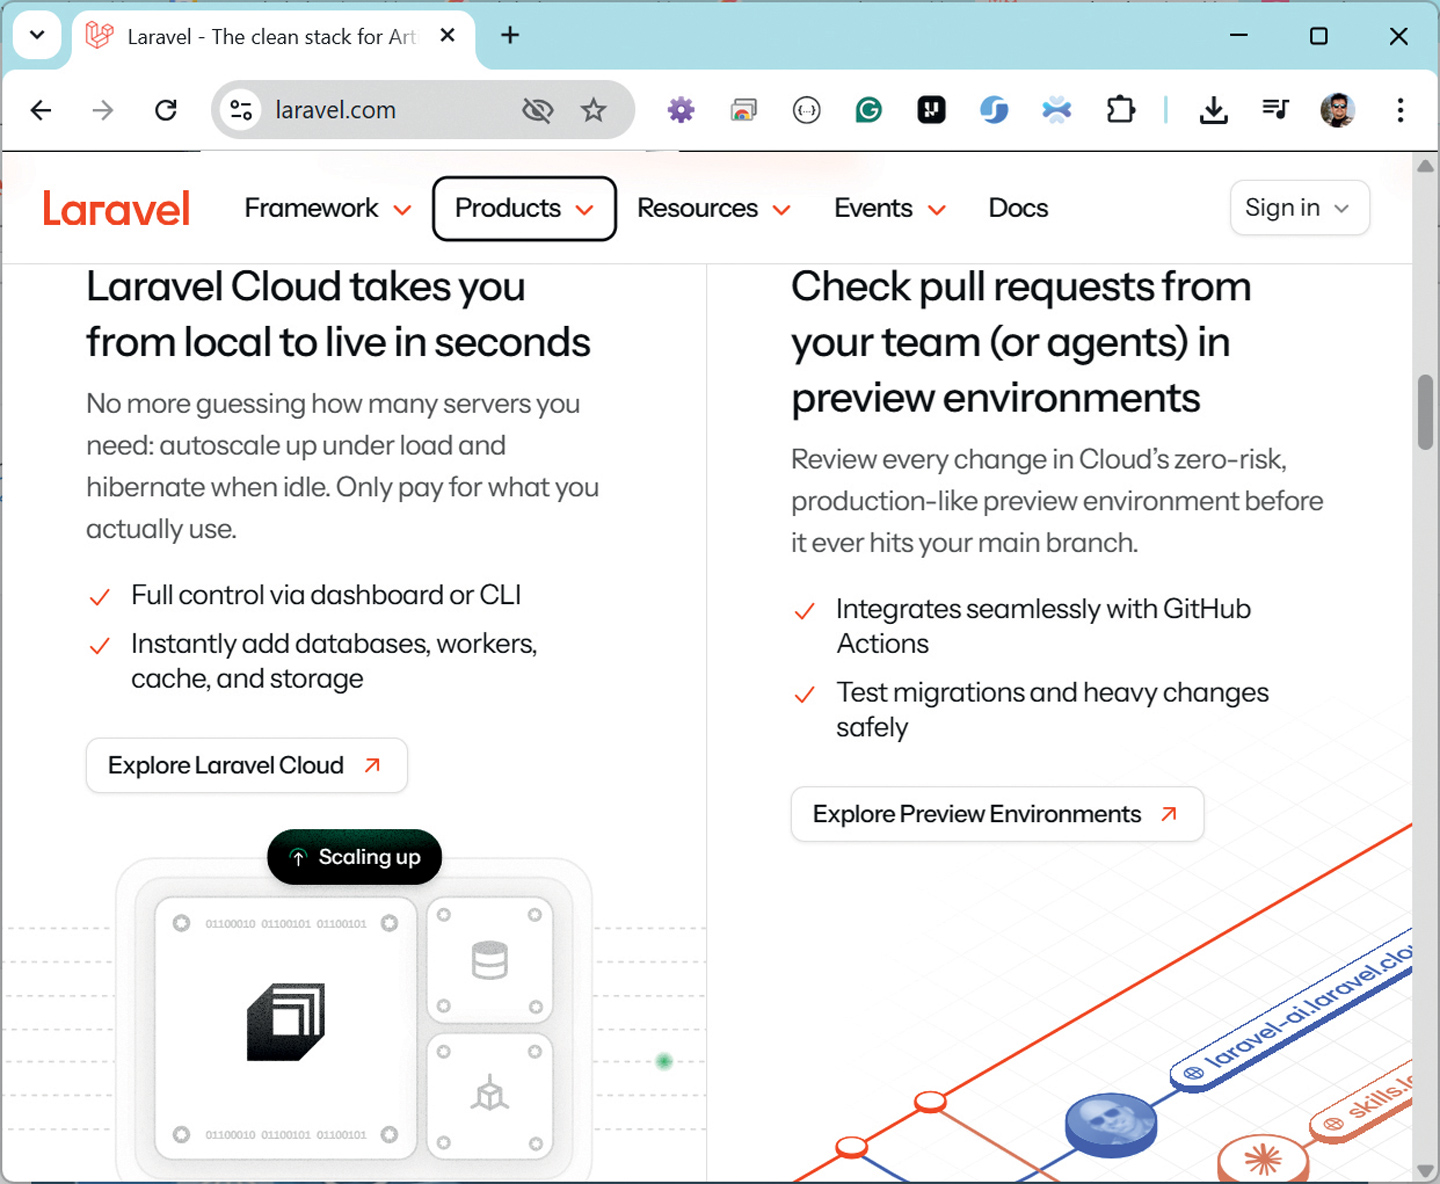This screenshot has height=1184, width=1440.
Task: Open the Products navigation menu
Action: tap(524, 208)
